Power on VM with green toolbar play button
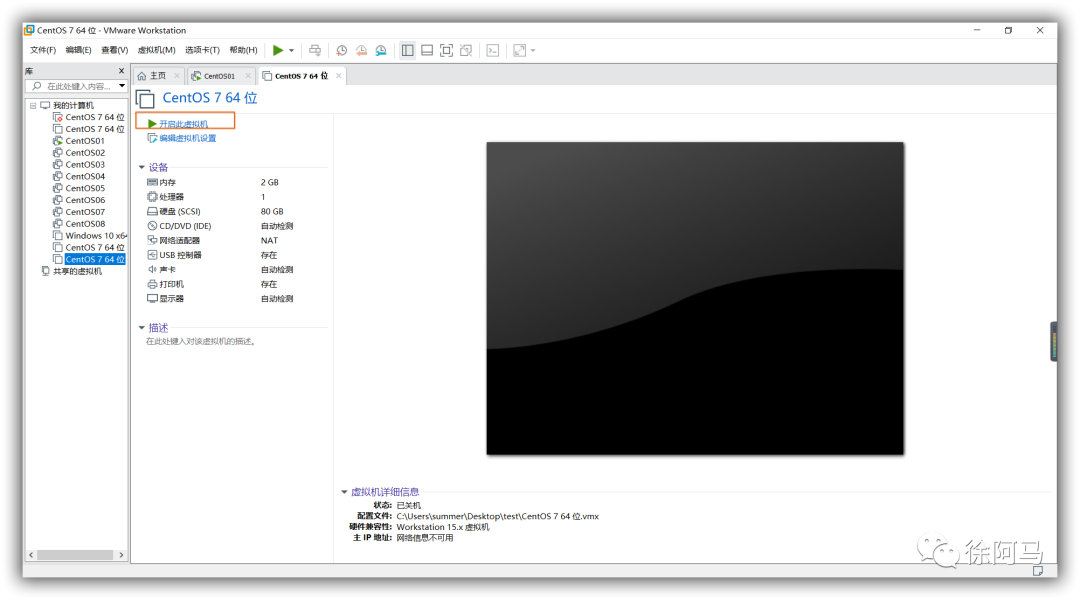The height and width of the screenshot is (600, 1080). coord(278,50)
